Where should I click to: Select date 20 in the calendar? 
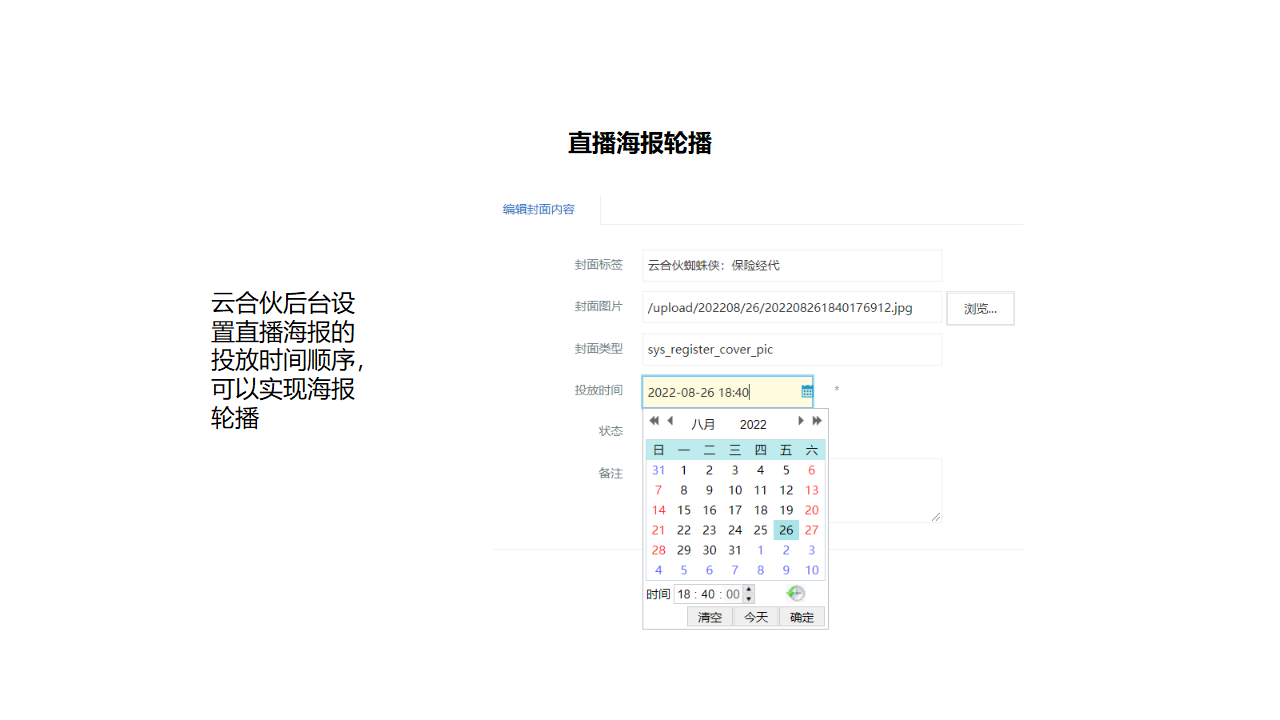click(x=812, y=510)
